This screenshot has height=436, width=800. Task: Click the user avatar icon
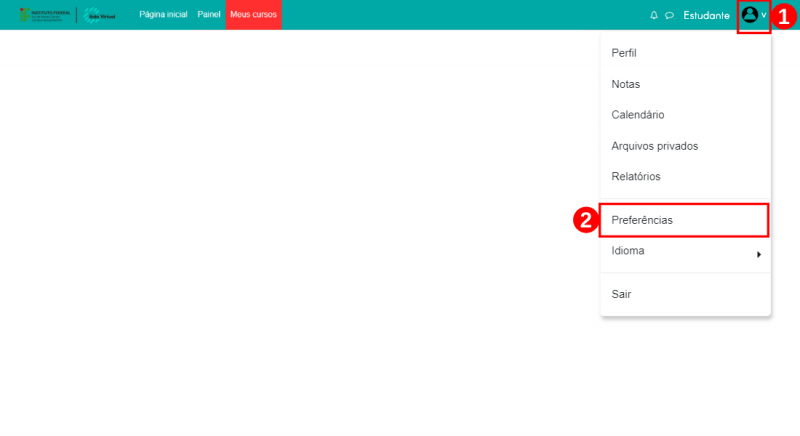pos(749,15)
